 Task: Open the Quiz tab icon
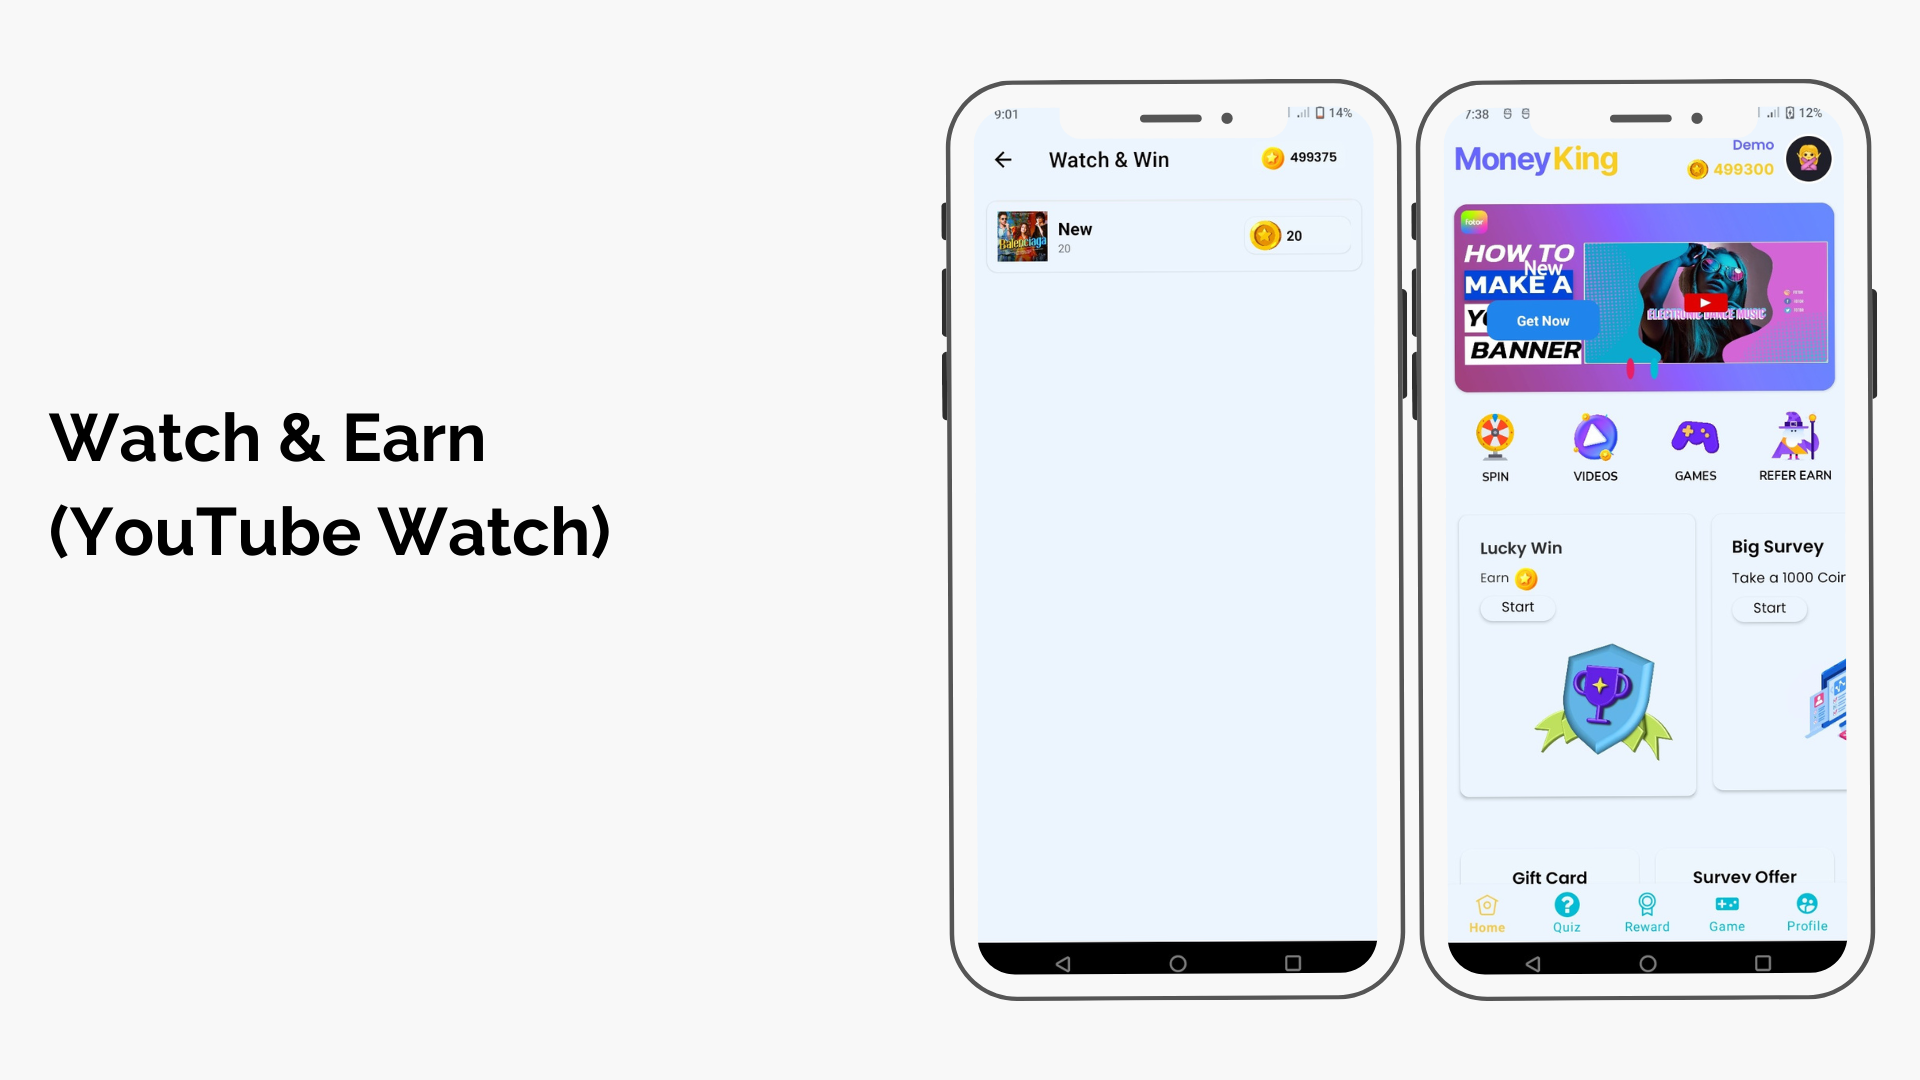[1567, 905]
